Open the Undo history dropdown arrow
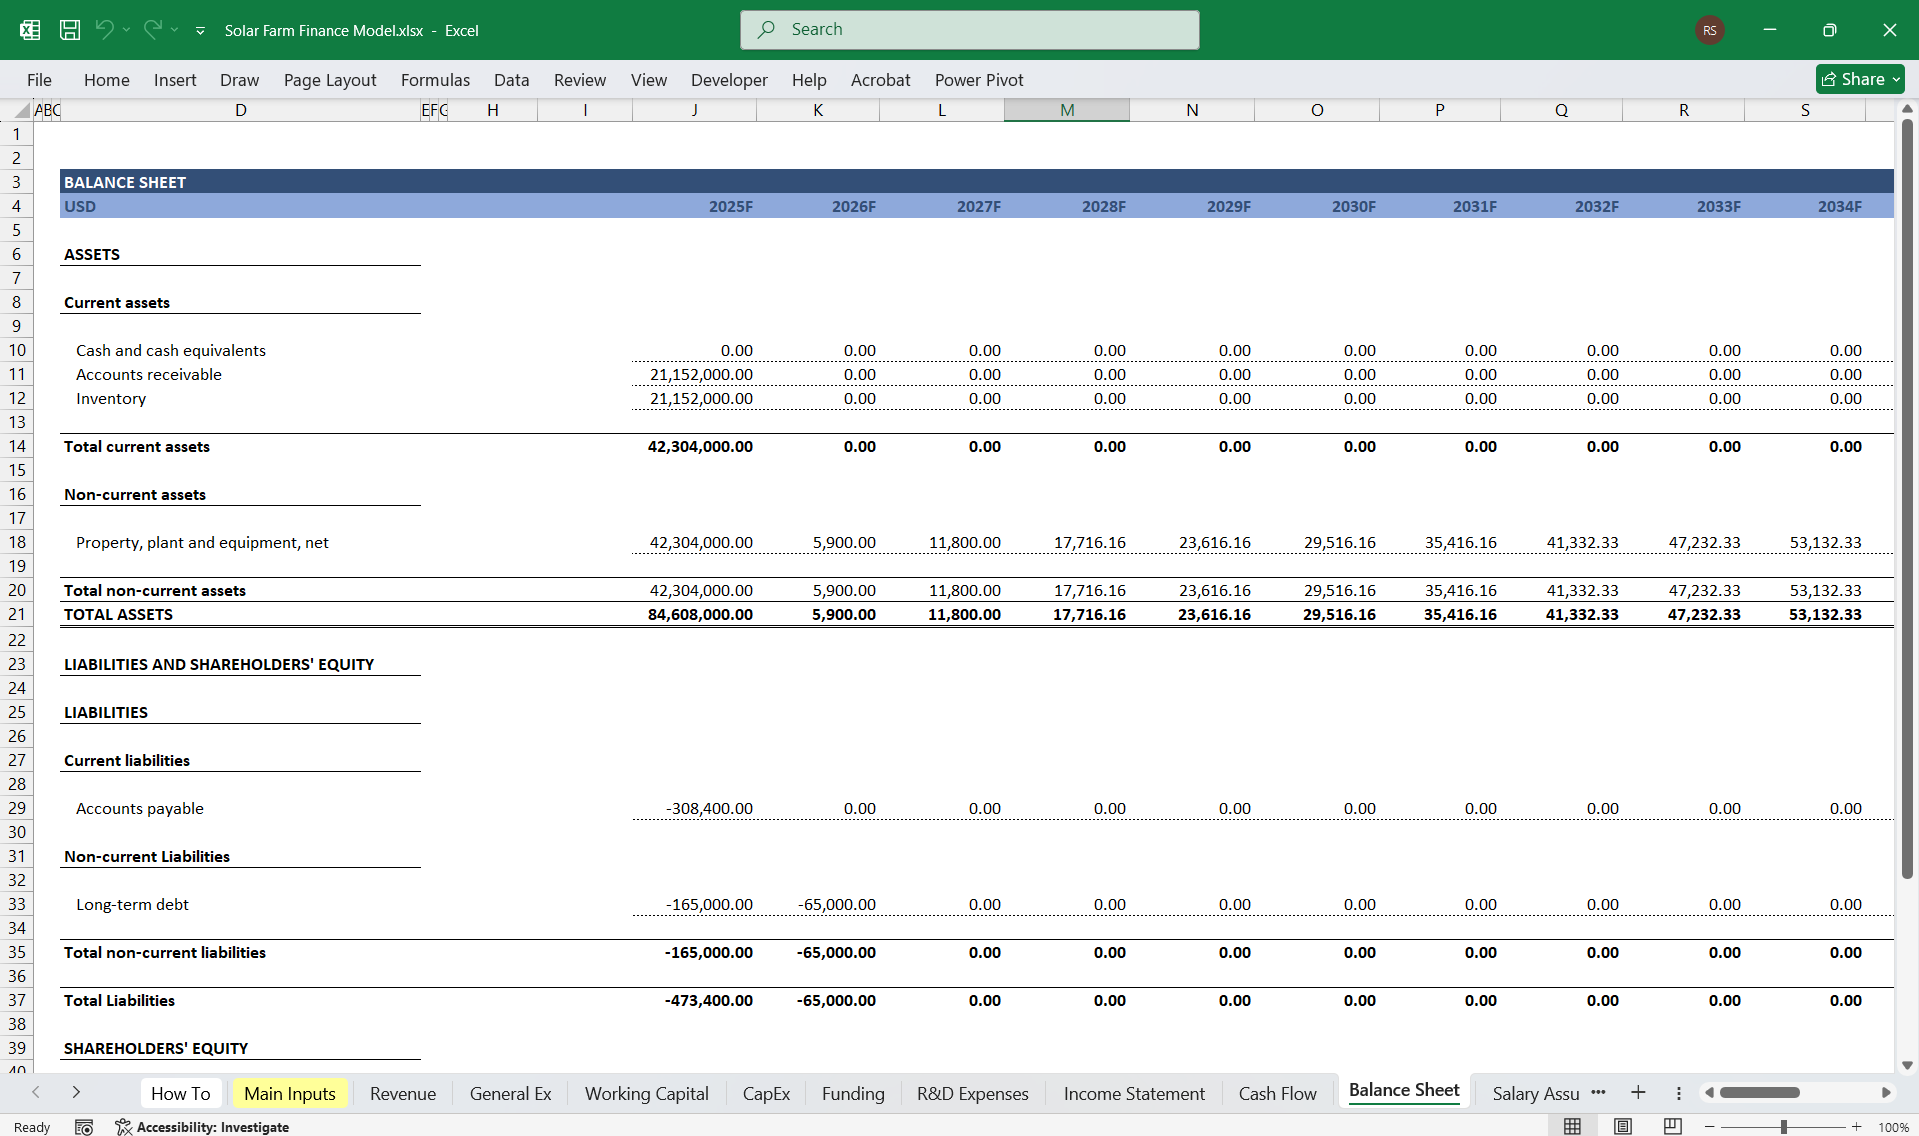Viewport: 1919px width, 1136px height. pyautogui.click(x=126, y=31)
